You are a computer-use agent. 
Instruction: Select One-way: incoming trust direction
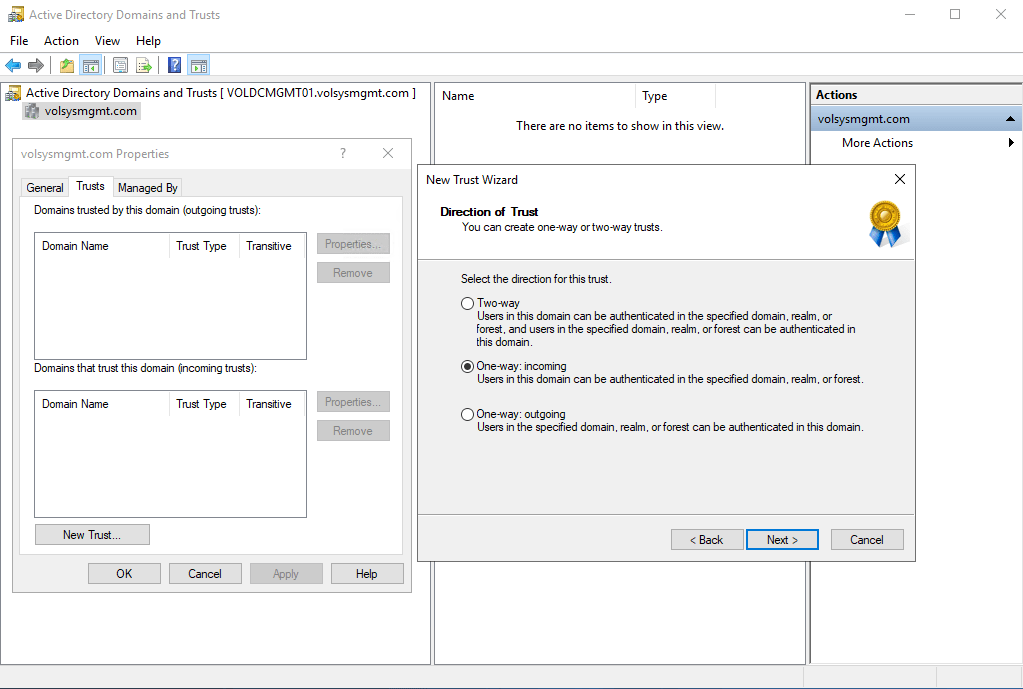pyautogui.click(x=467, y=367)
